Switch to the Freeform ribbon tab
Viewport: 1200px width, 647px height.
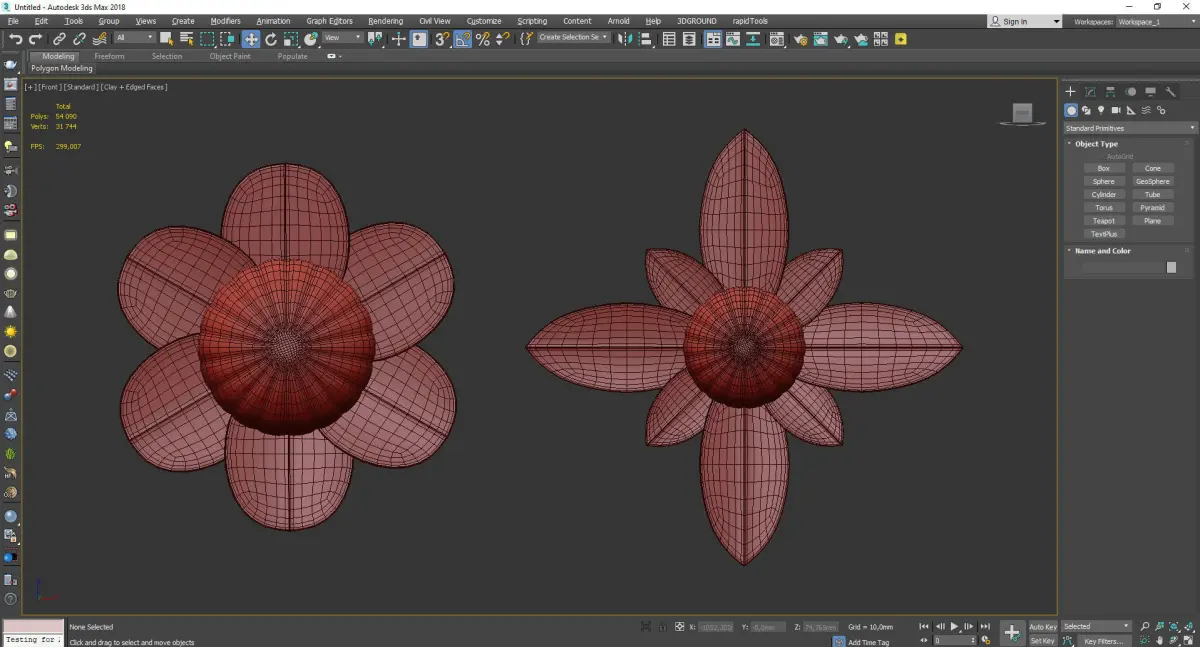pos(109,56)
